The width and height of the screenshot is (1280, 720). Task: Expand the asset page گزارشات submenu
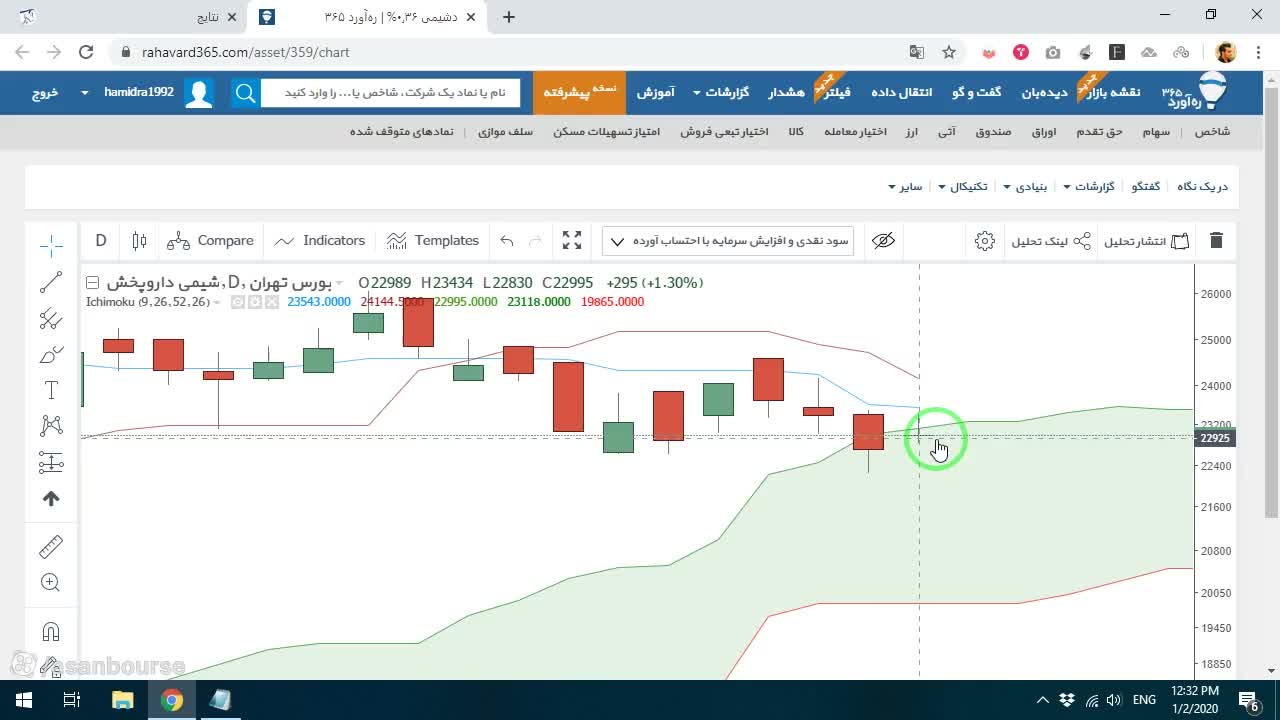1089,187
